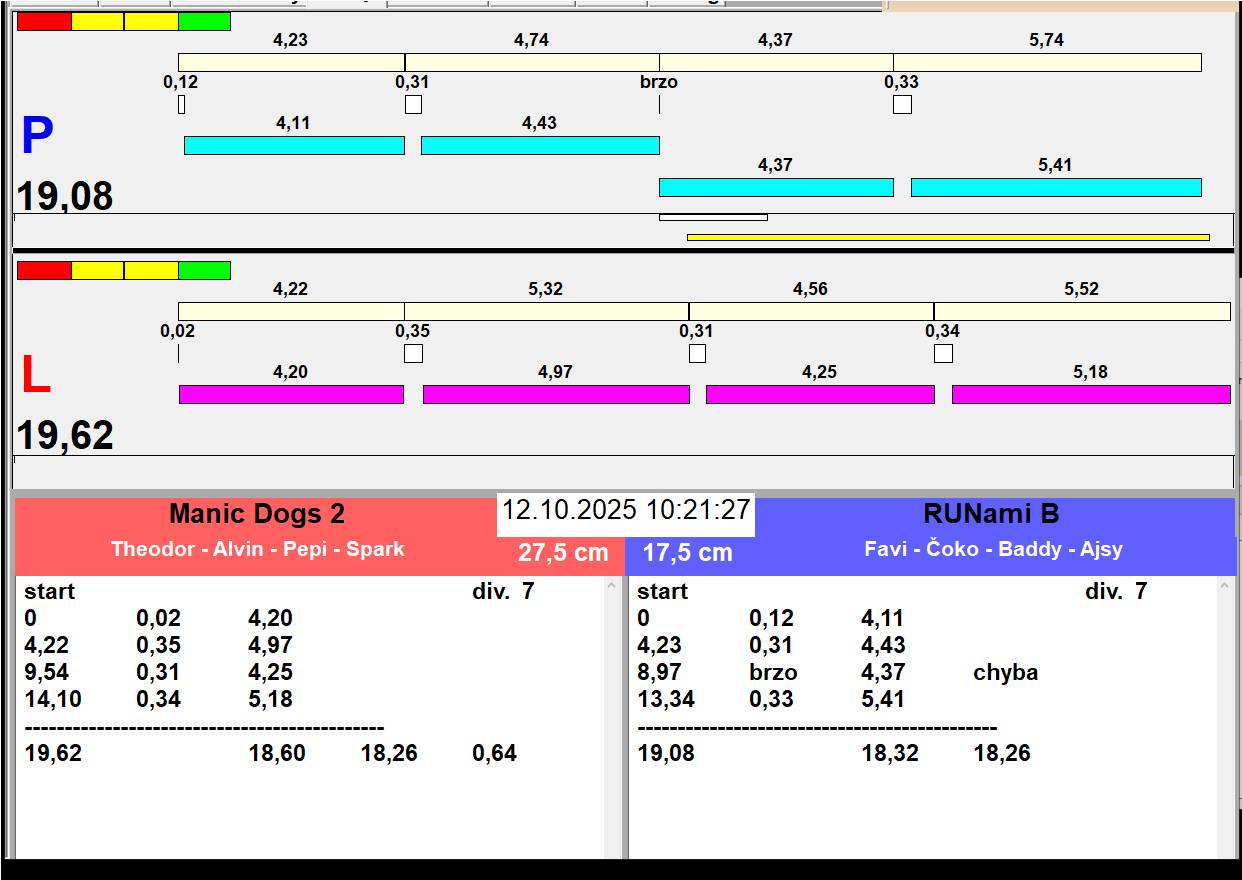Click the red start light in lane L
The width and height of the screenshot is (1242, 880).
point(44,270)
